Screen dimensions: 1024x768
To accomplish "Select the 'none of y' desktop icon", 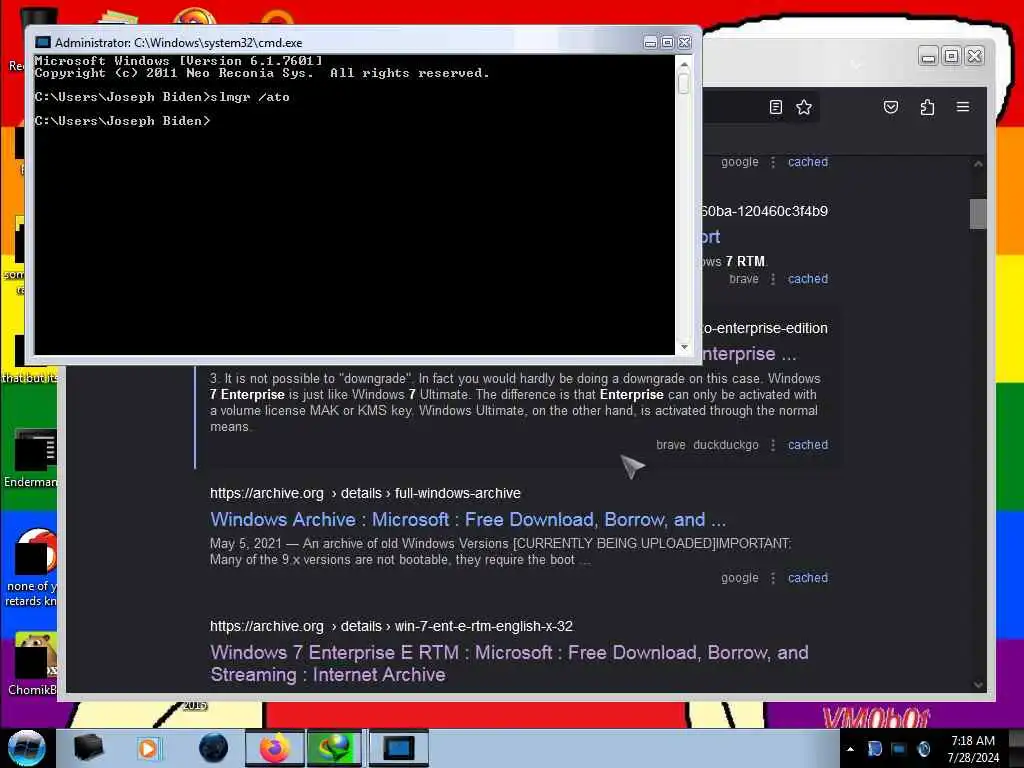I will [31, 567].
